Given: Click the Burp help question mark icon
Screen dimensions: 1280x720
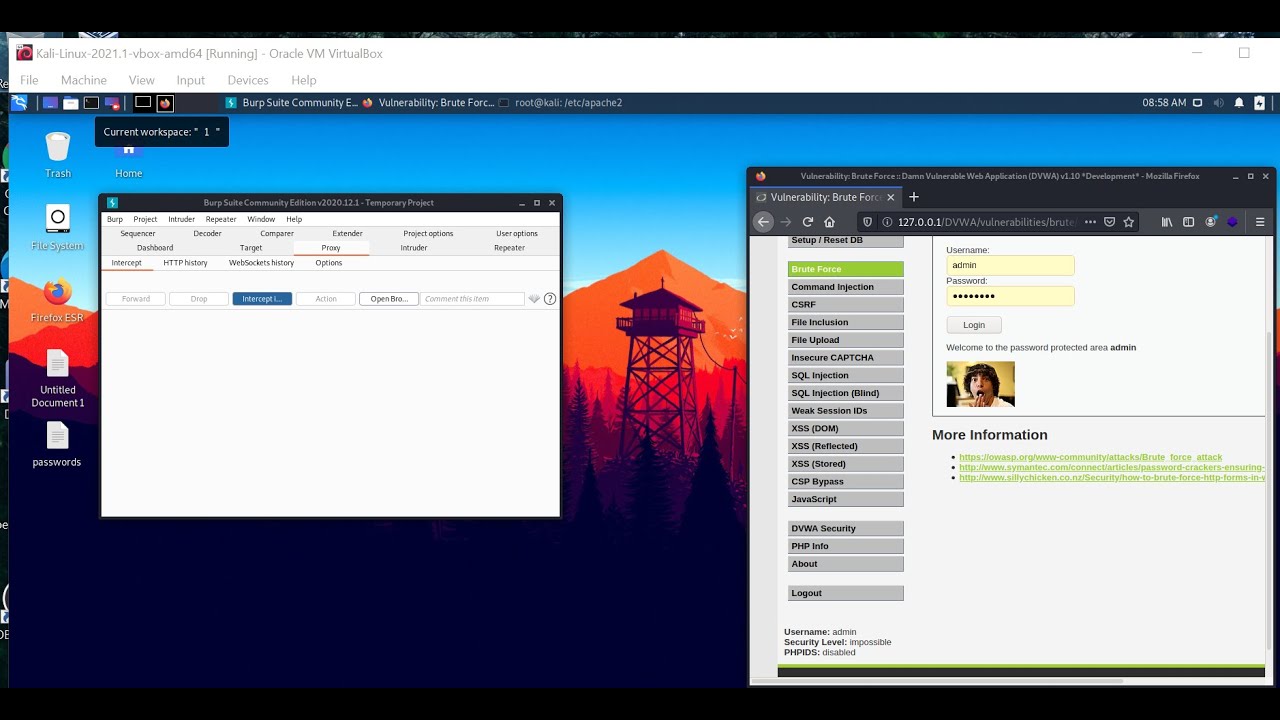Looking at the screenshot, I should [x=550, y=299].
